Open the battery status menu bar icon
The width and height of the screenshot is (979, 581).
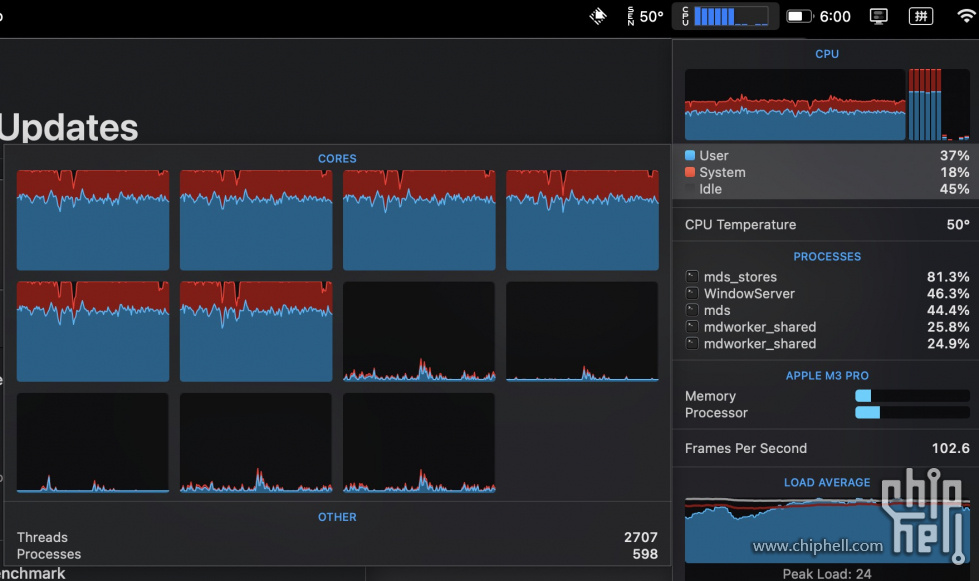pos(799,16)
